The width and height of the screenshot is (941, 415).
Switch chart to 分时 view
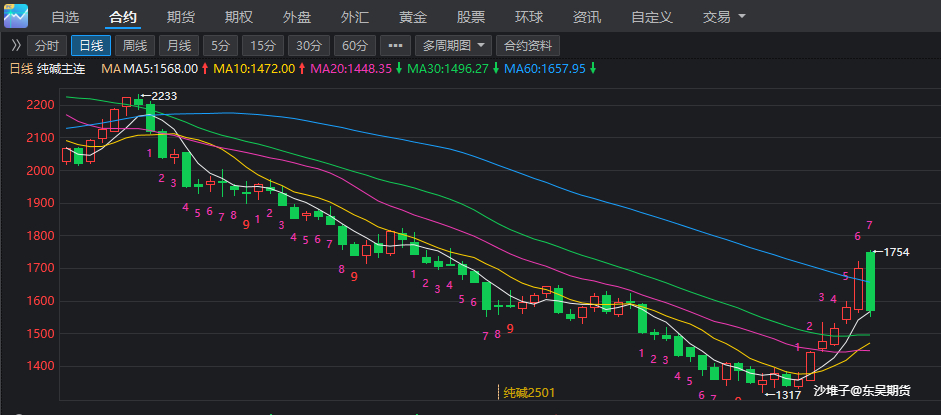pos(47,46)
